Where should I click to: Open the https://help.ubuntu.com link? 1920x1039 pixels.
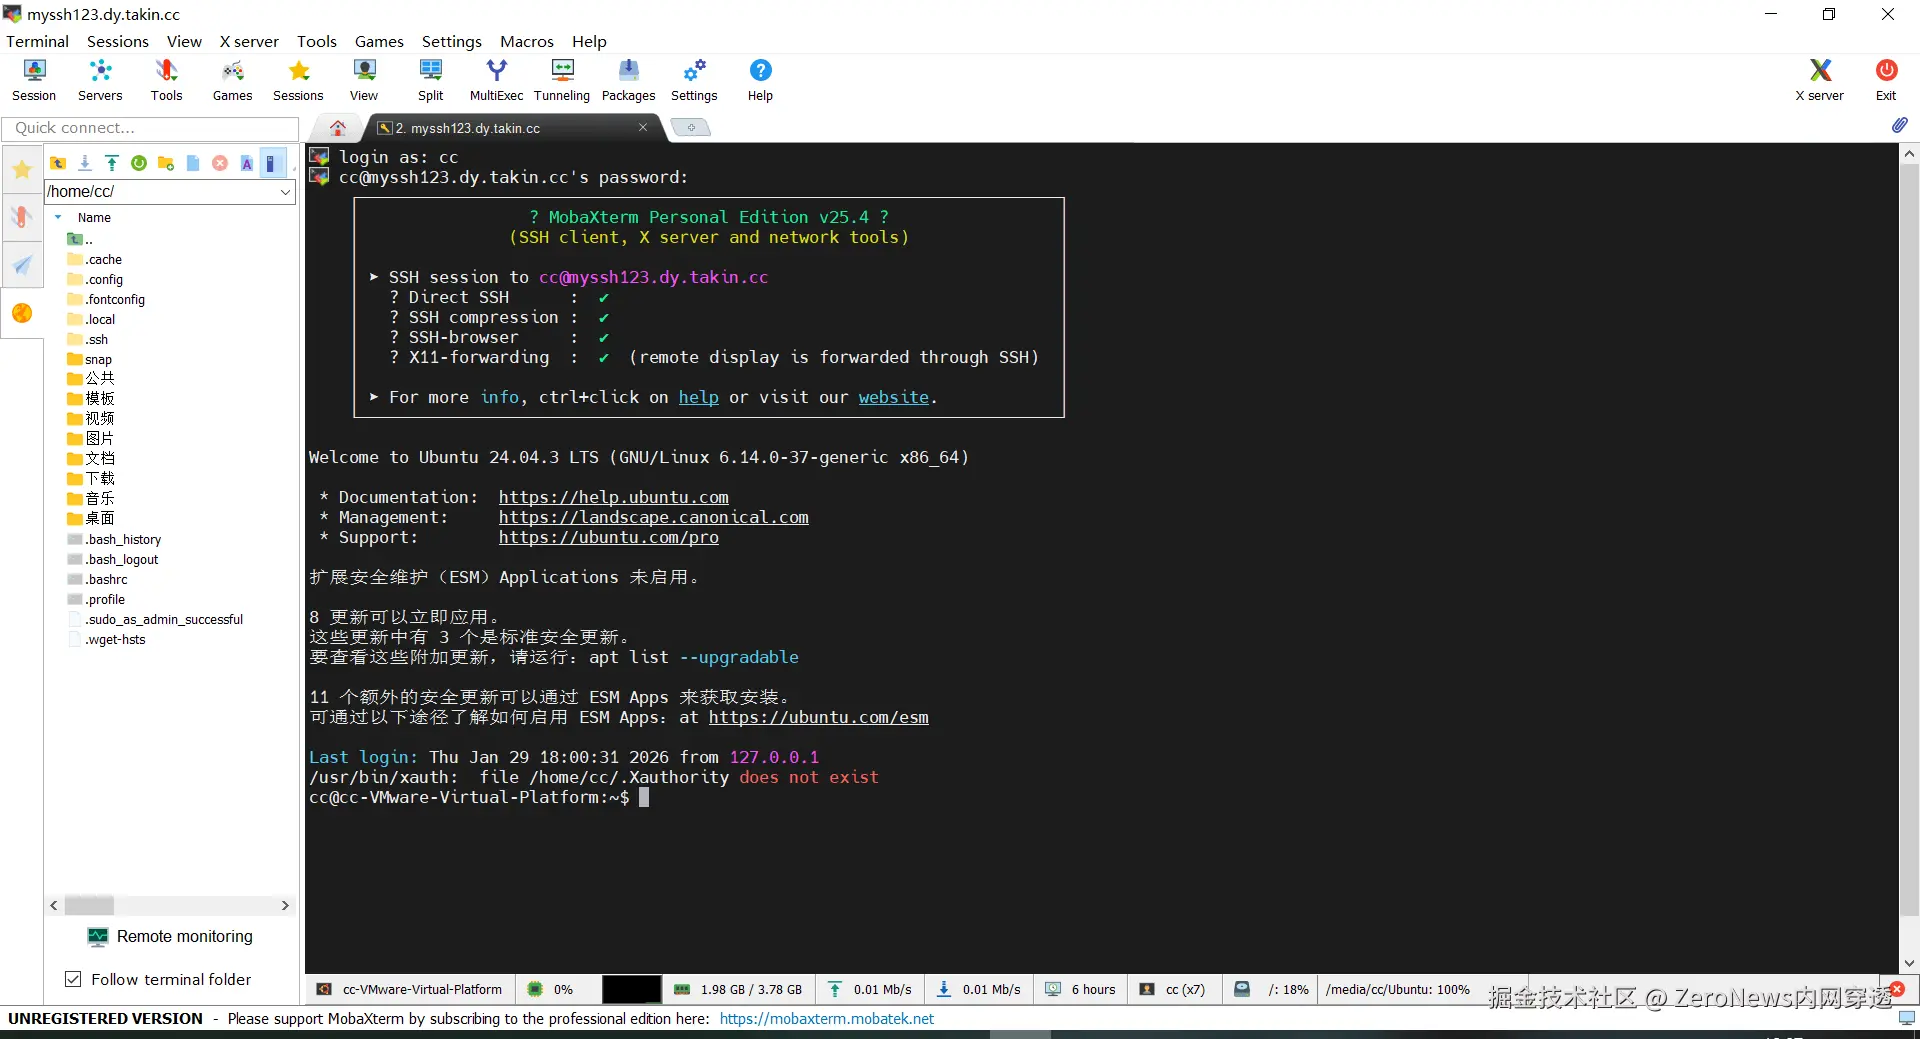(613, 497)
